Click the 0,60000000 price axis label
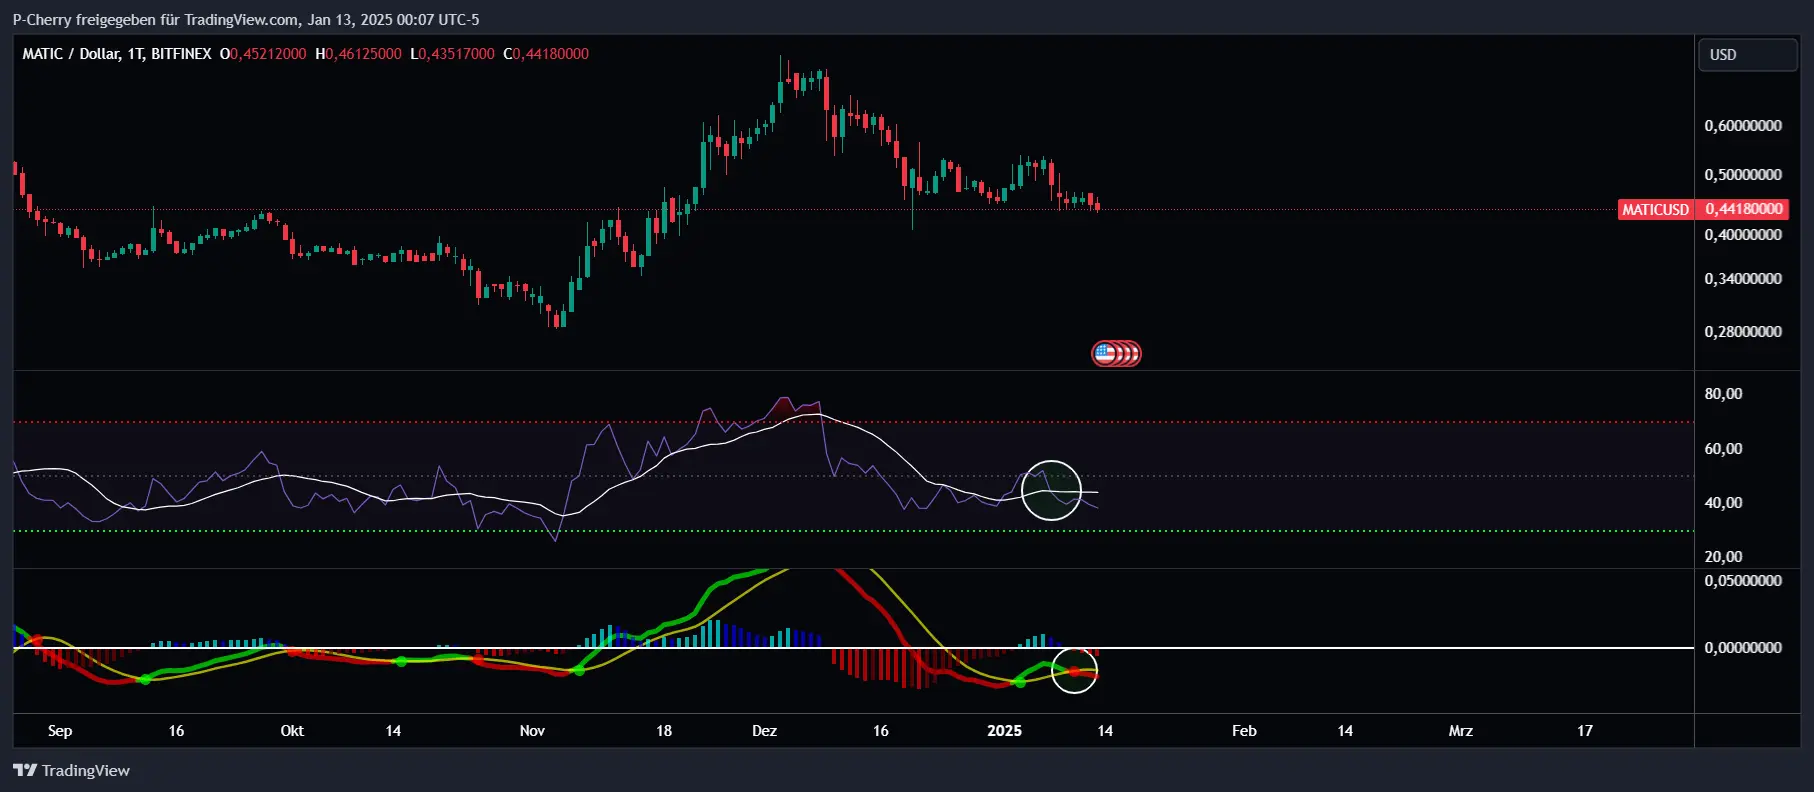The image size is (1814, 792). coord(1743,126)
